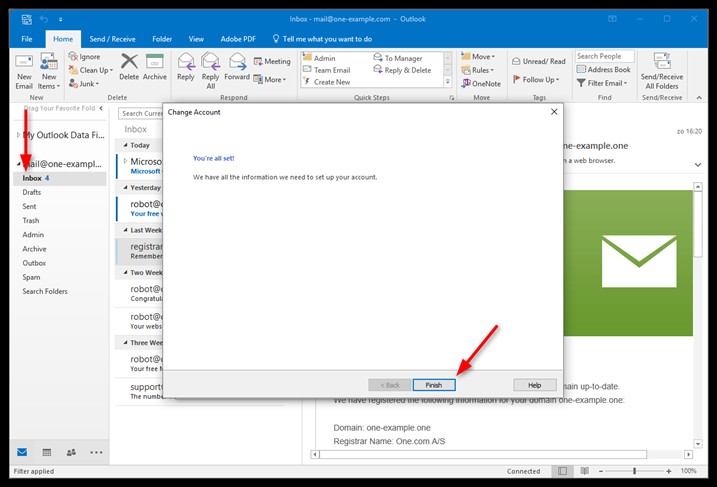Click the zoom slider handle

[x=634, y=471]
